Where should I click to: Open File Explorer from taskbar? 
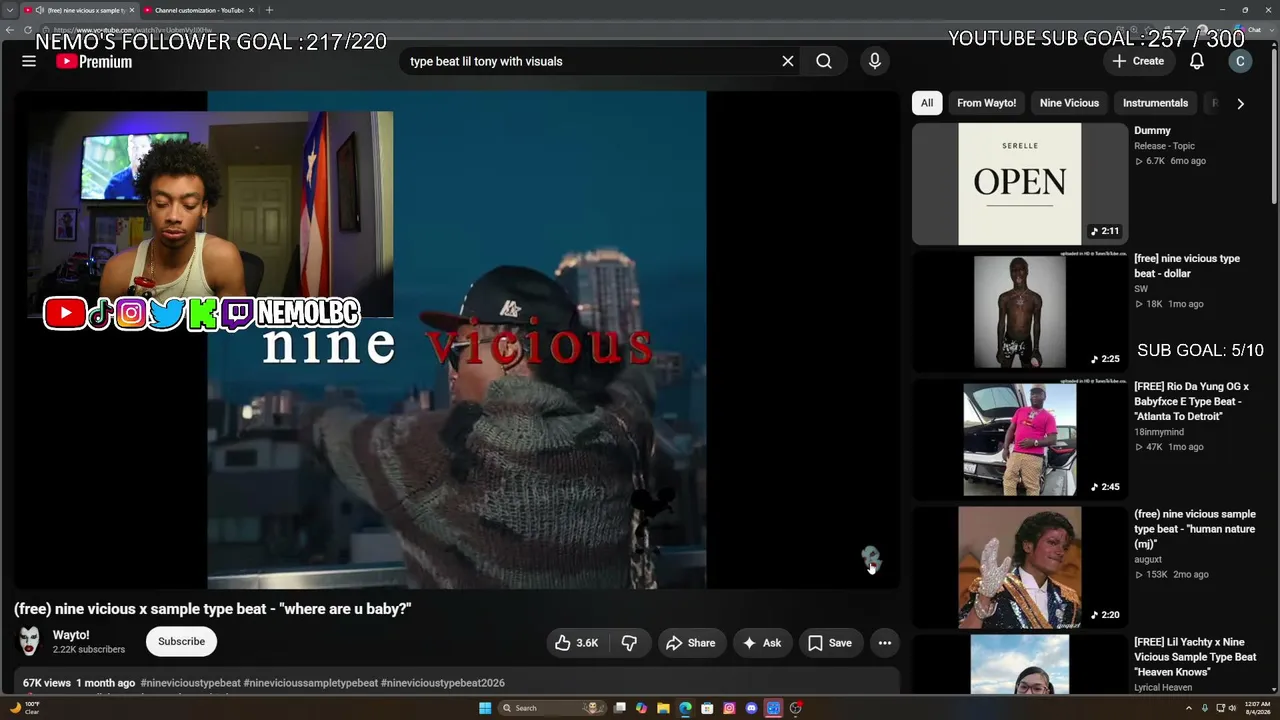click(663, 708)
